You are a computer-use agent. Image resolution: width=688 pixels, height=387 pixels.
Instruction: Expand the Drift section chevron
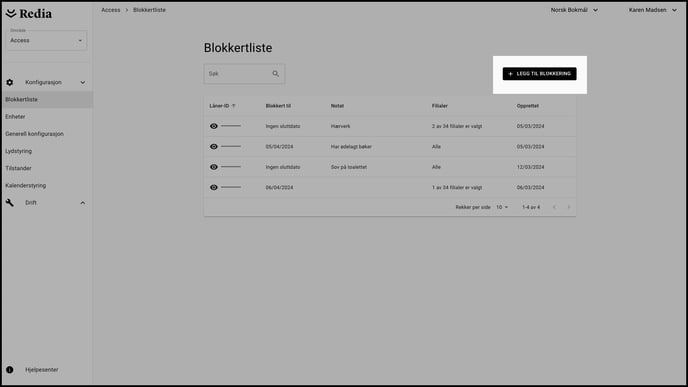[x=82, y=203]
